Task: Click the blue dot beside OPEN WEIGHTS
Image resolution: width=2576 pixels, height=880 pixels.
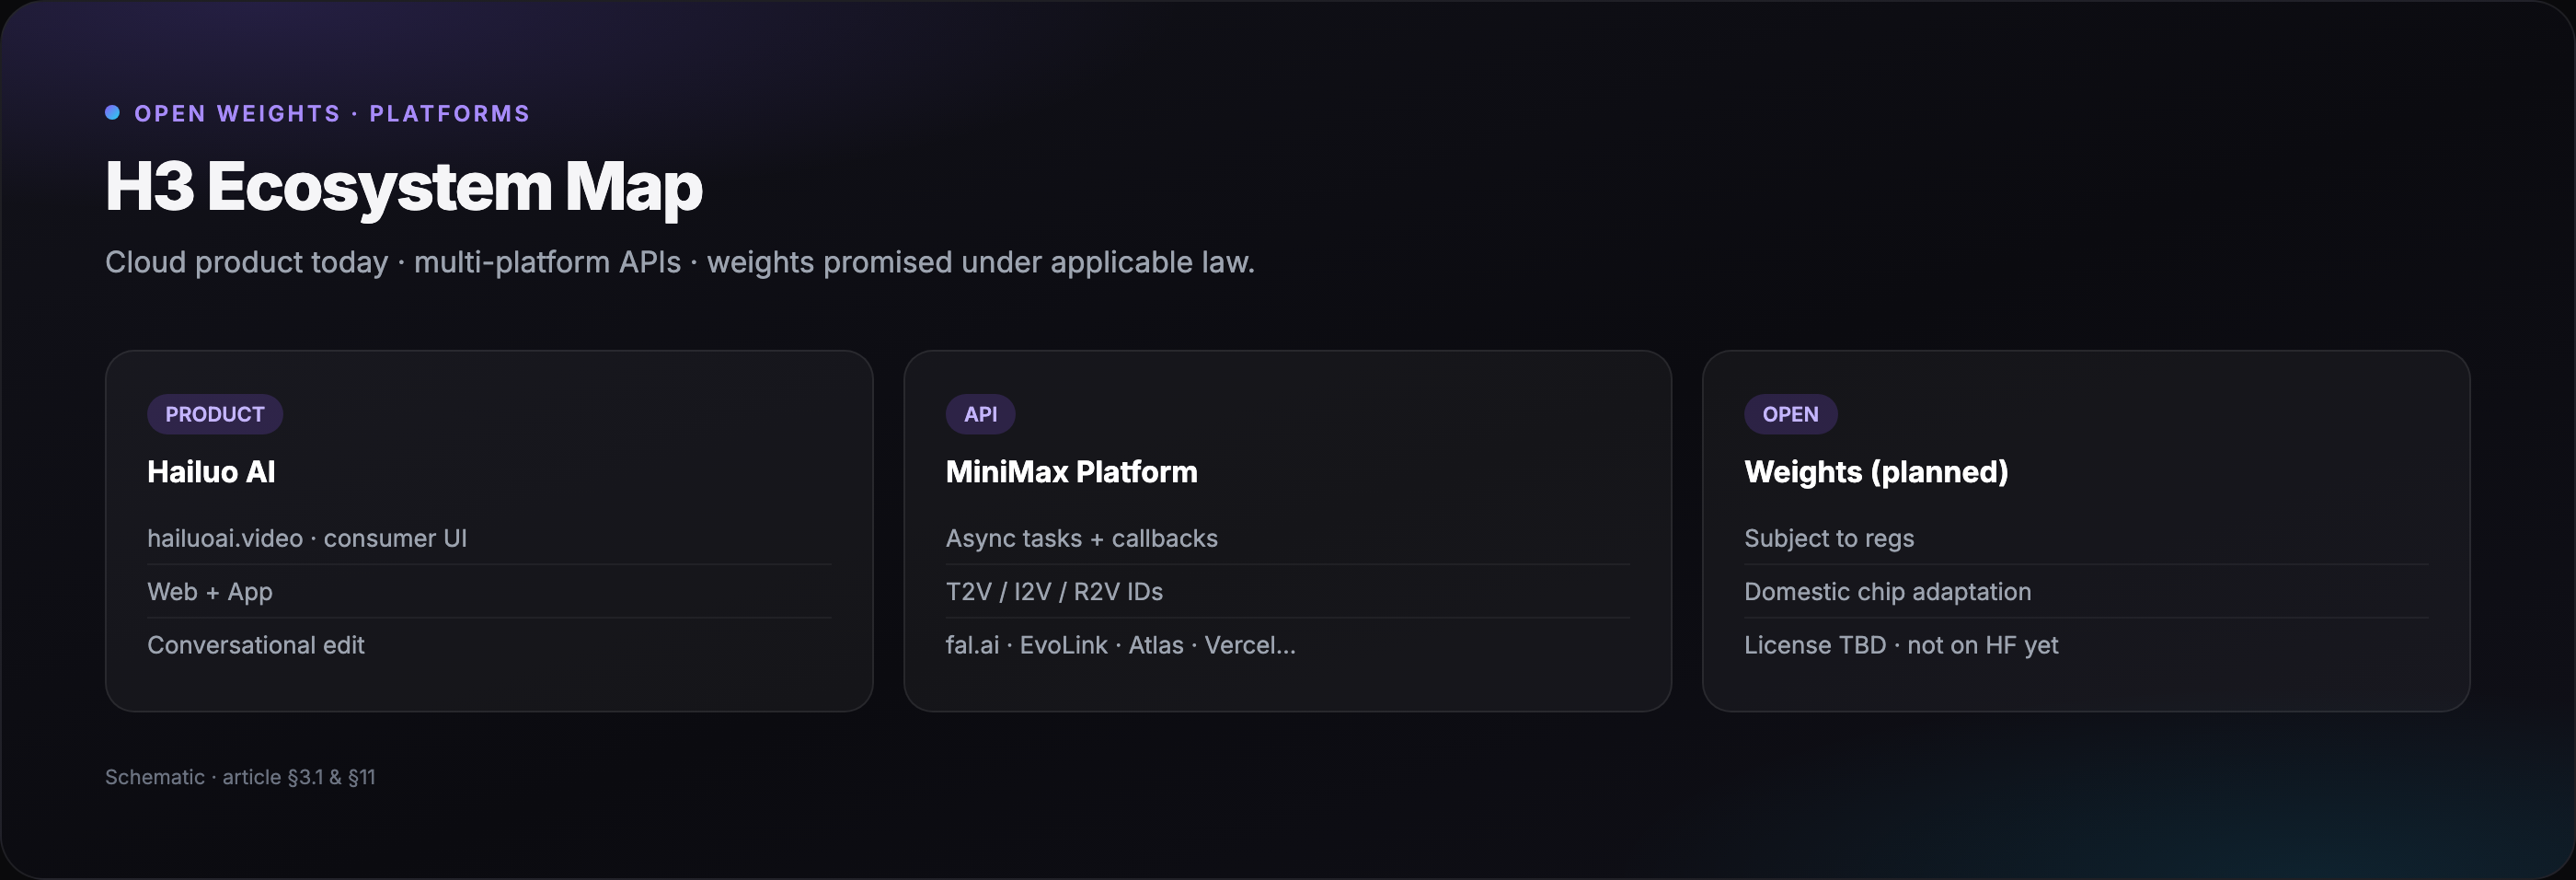Action: 113,113
